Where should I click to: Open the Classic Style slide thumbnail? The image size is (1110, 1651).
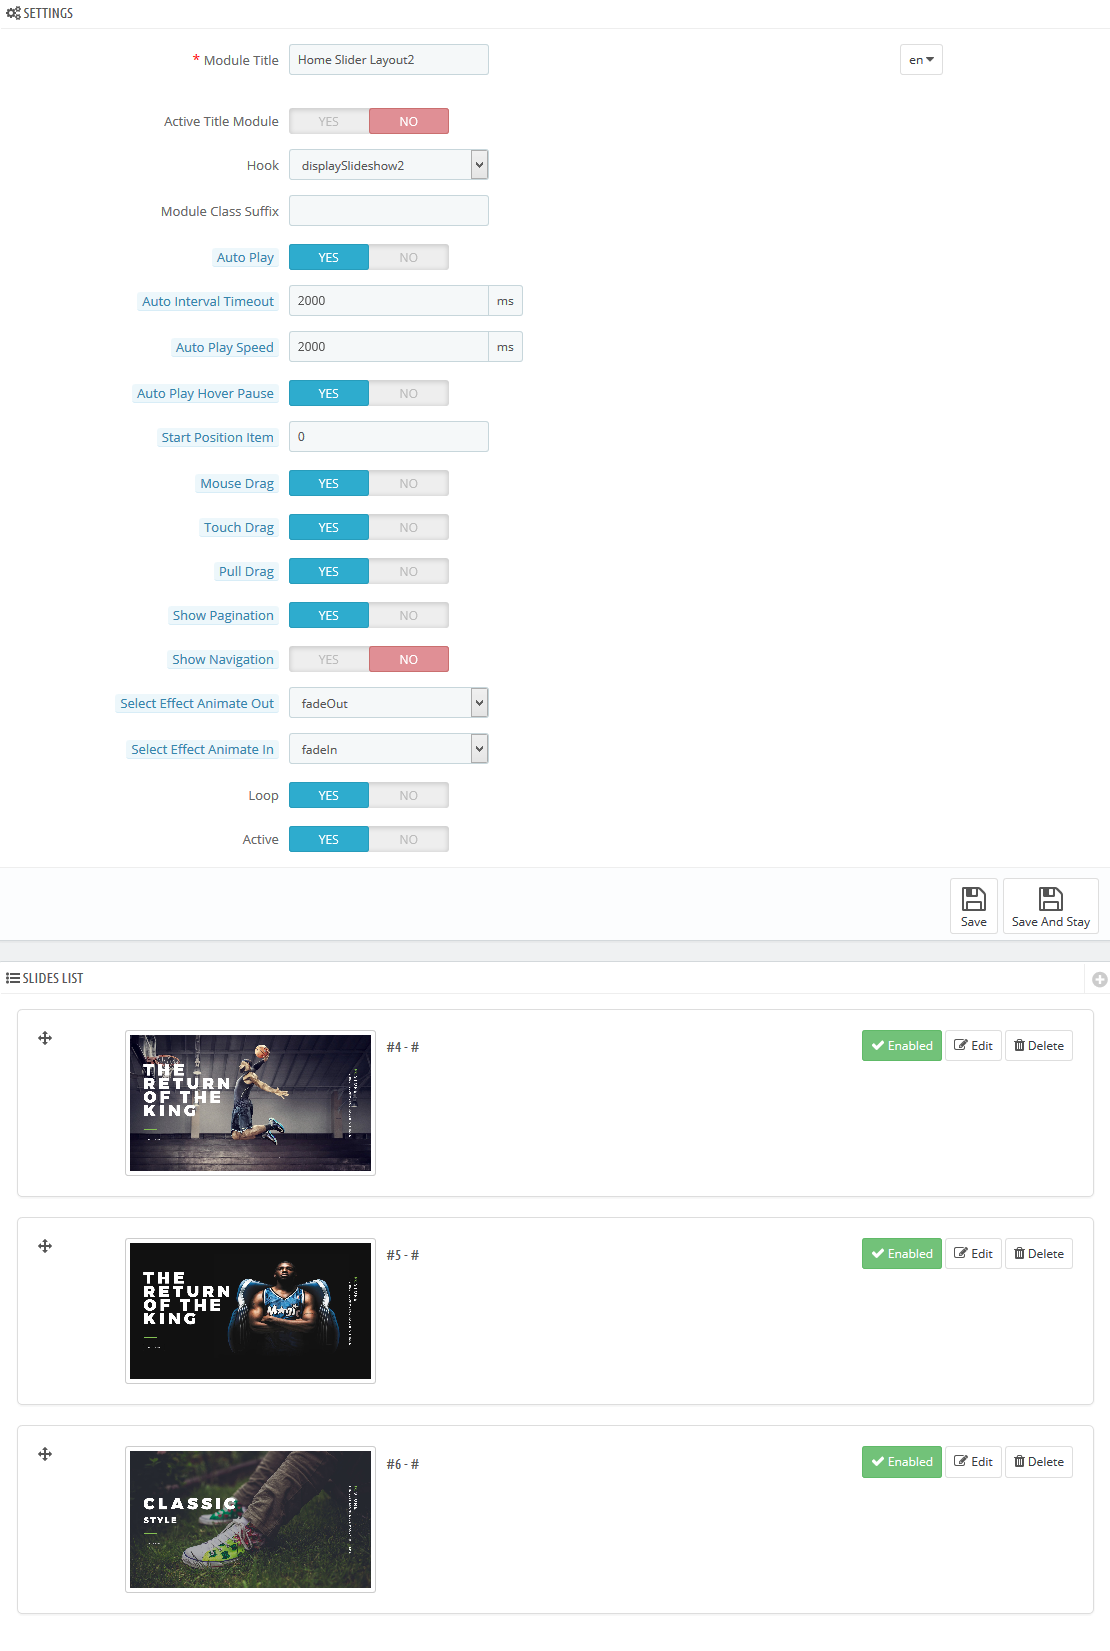coord(250,1519)
